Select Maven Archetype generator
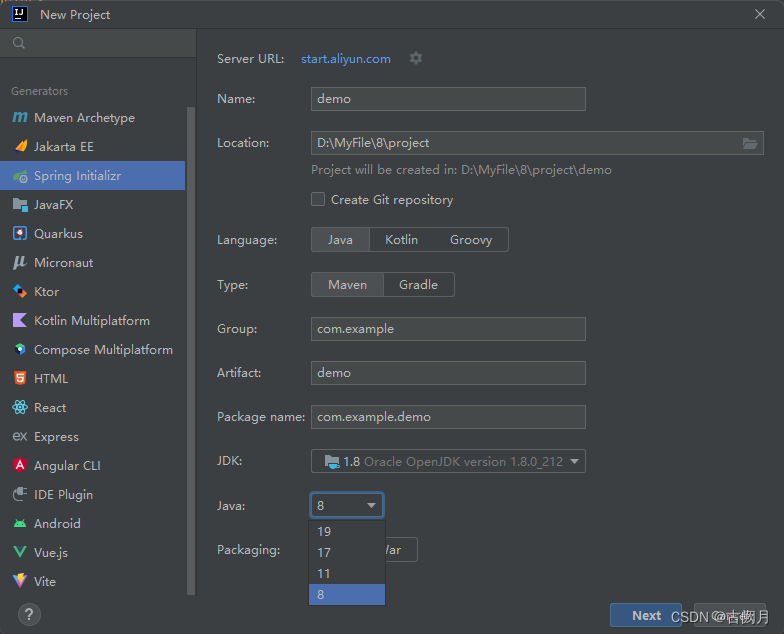 point(92,118)
